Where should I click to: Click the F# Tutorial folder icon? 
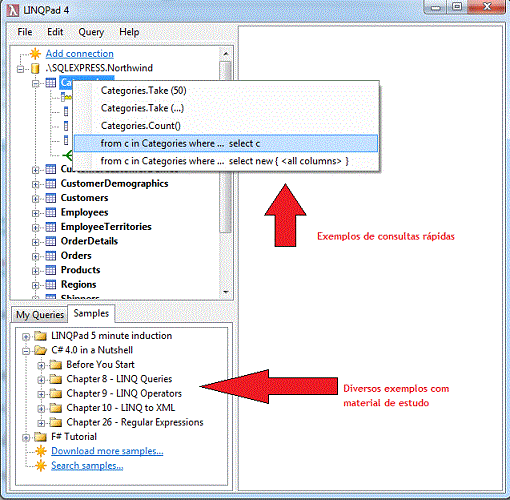point(41,437)
